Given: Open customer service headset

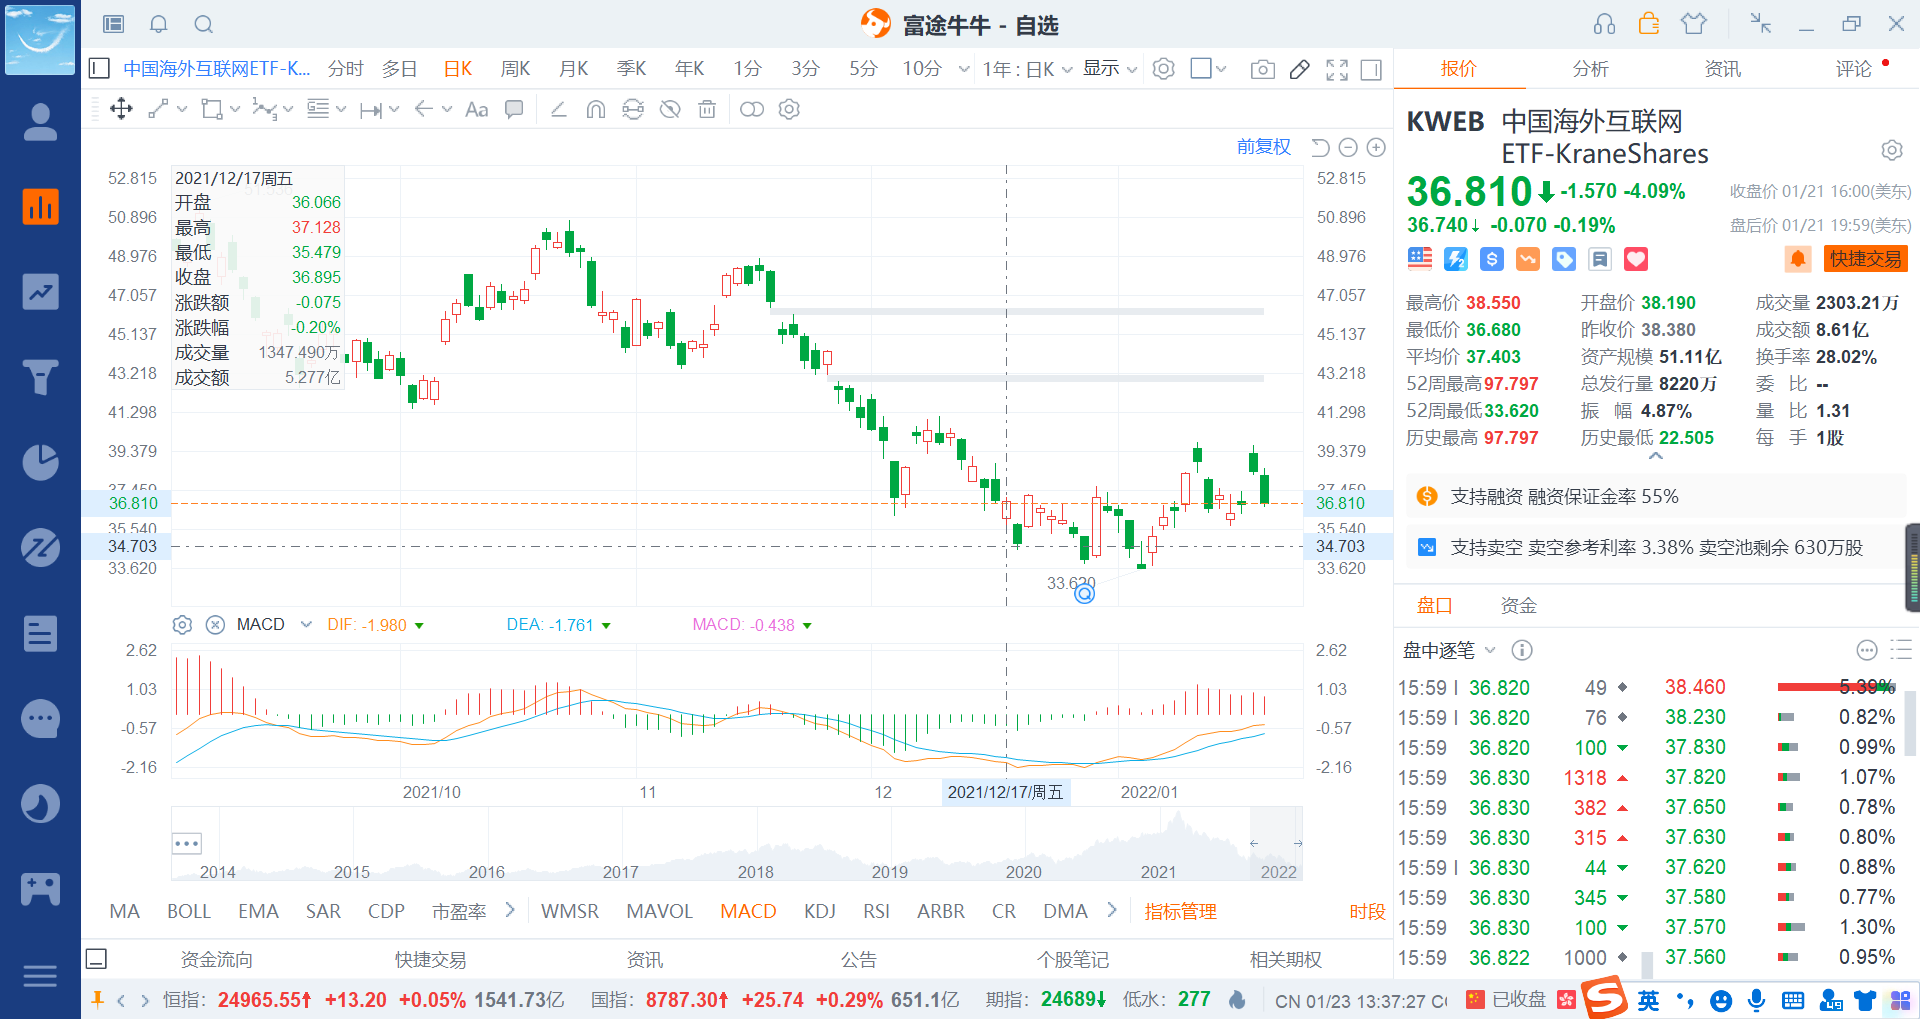Looking at the screenshot, I should tap(1604, 24).
